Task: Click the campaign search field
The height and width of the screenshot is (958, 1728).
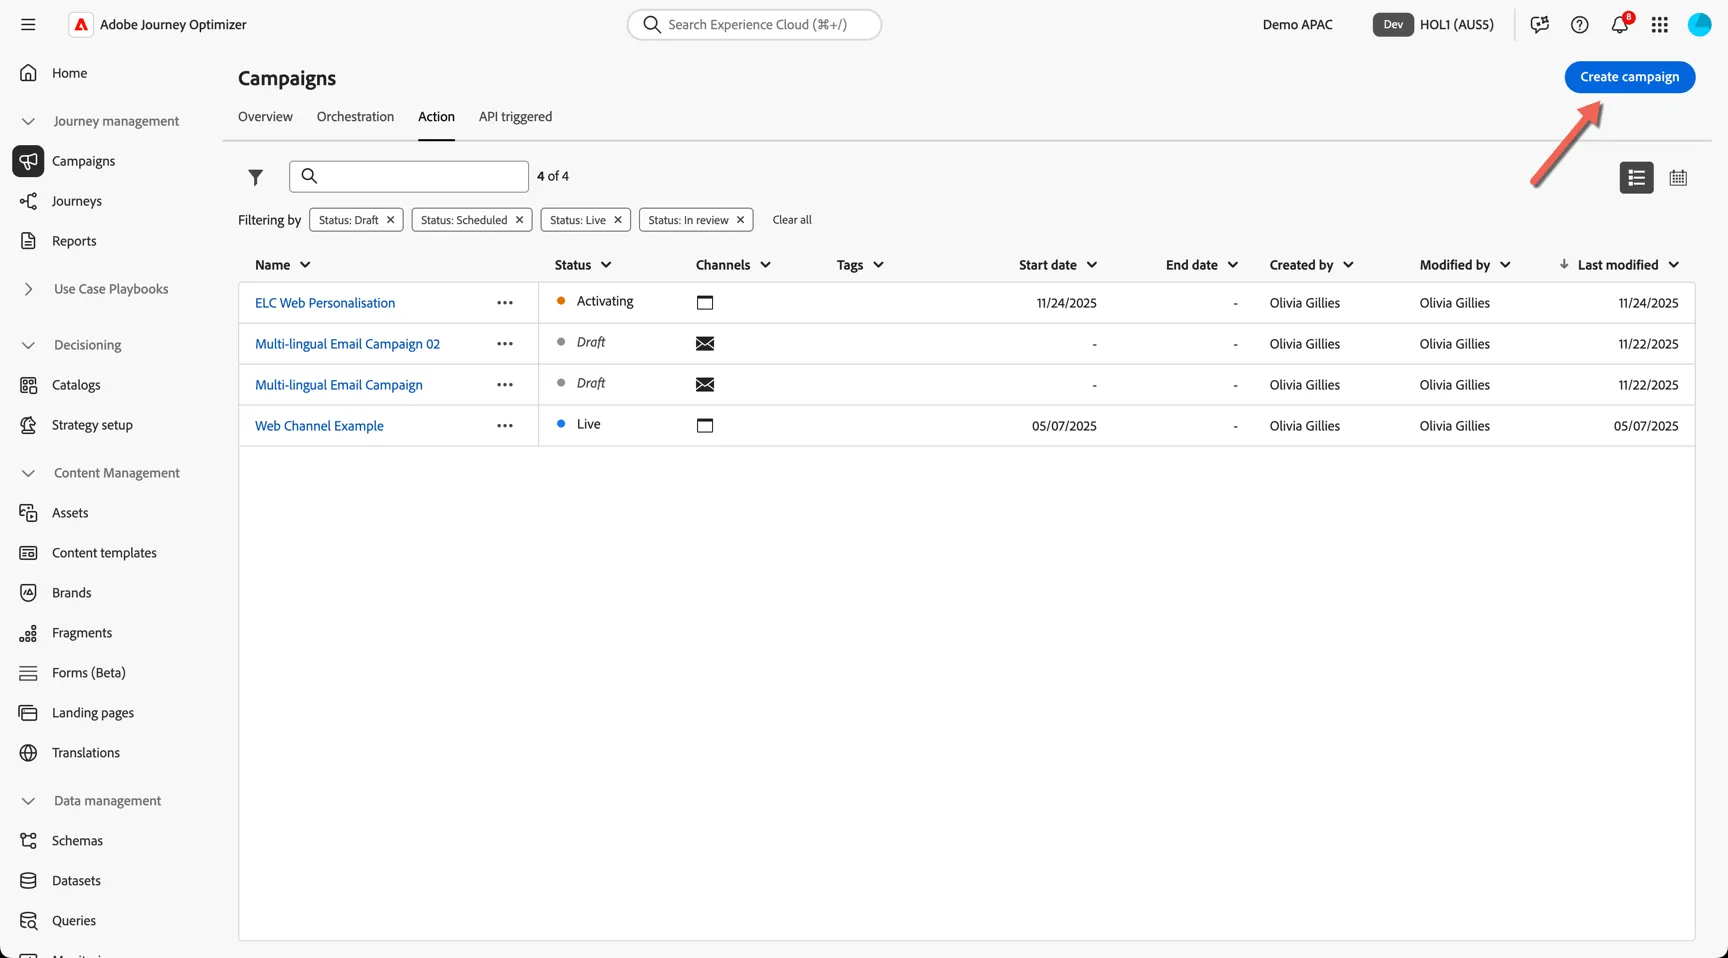Action: pos(409,176)
